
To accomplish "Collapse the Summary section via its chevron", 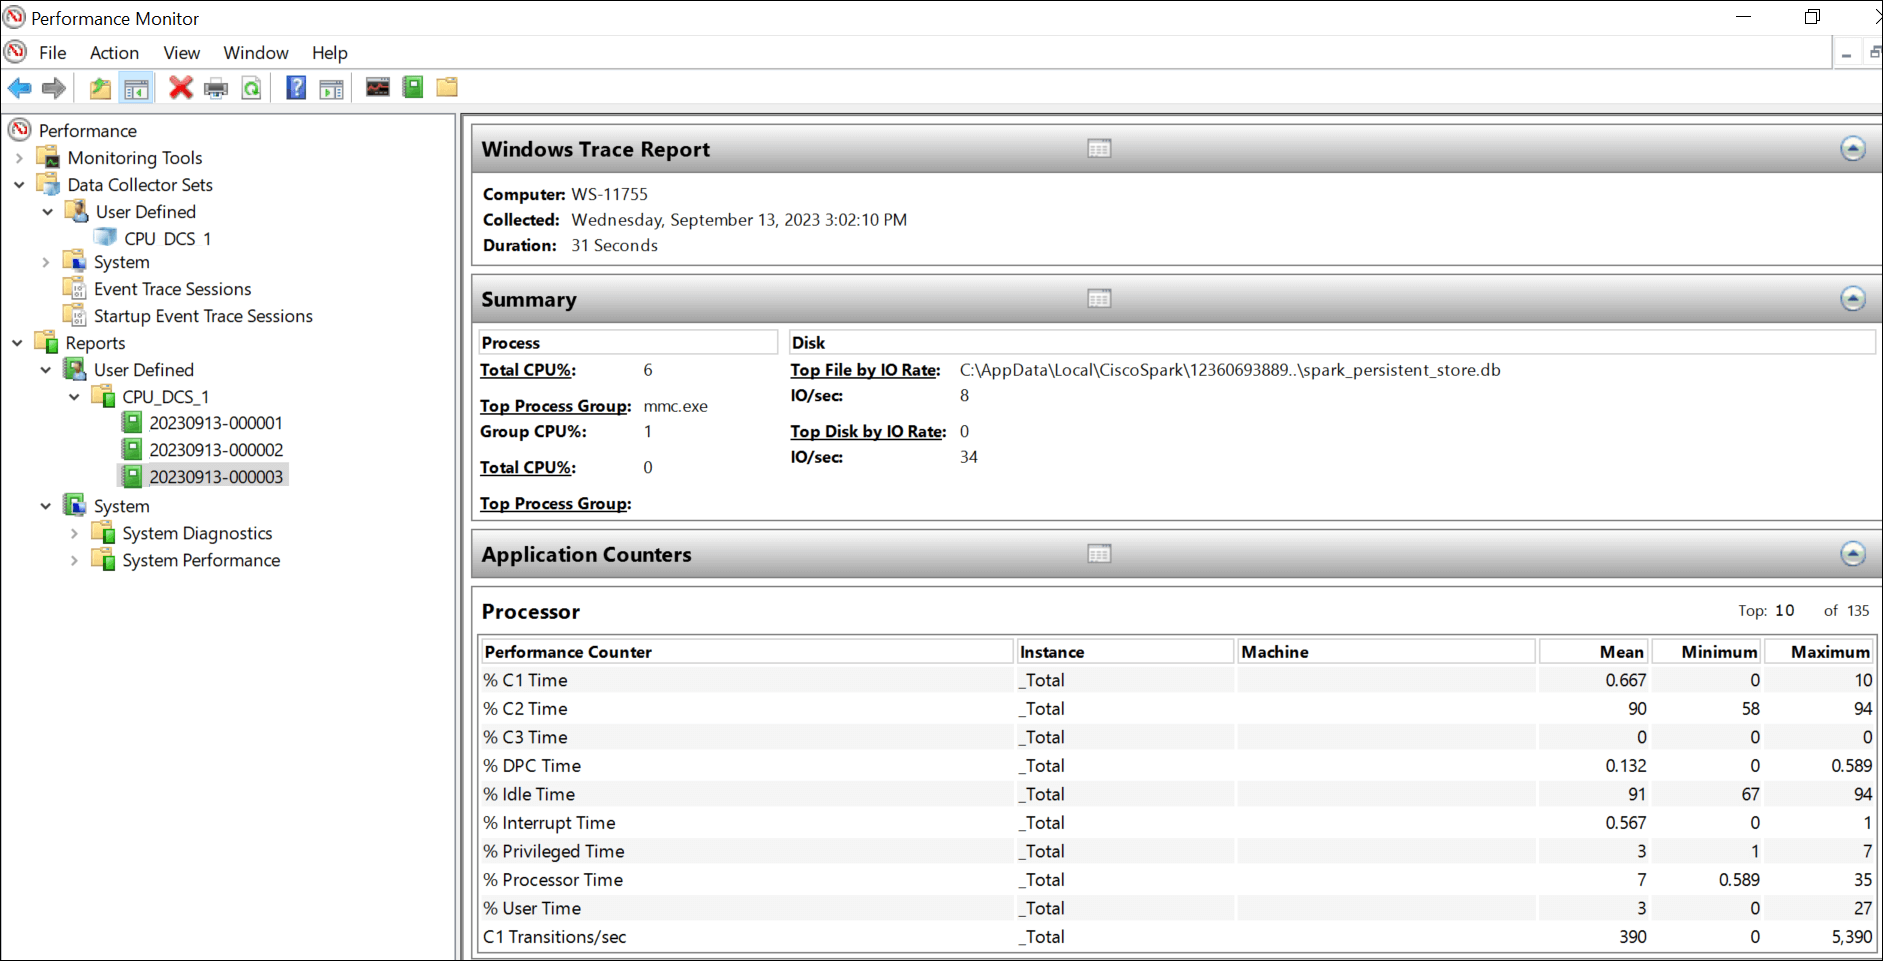I will [1853, 298].
